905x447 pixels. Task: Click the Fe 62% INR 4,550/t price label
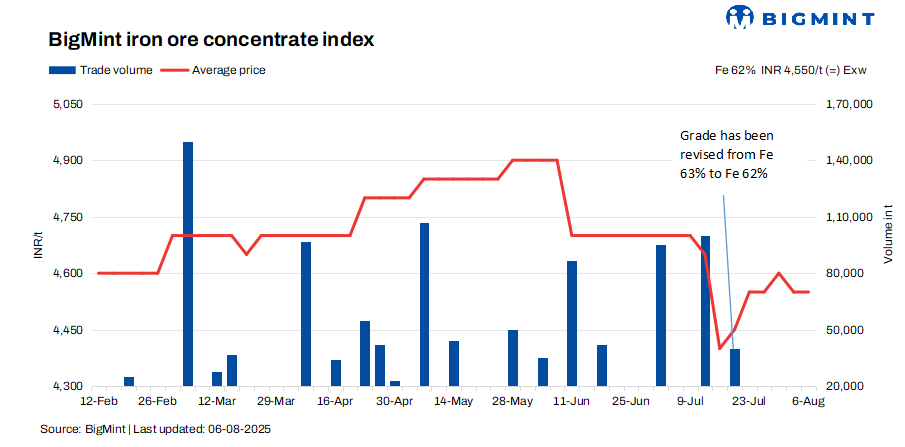[789, 70]
